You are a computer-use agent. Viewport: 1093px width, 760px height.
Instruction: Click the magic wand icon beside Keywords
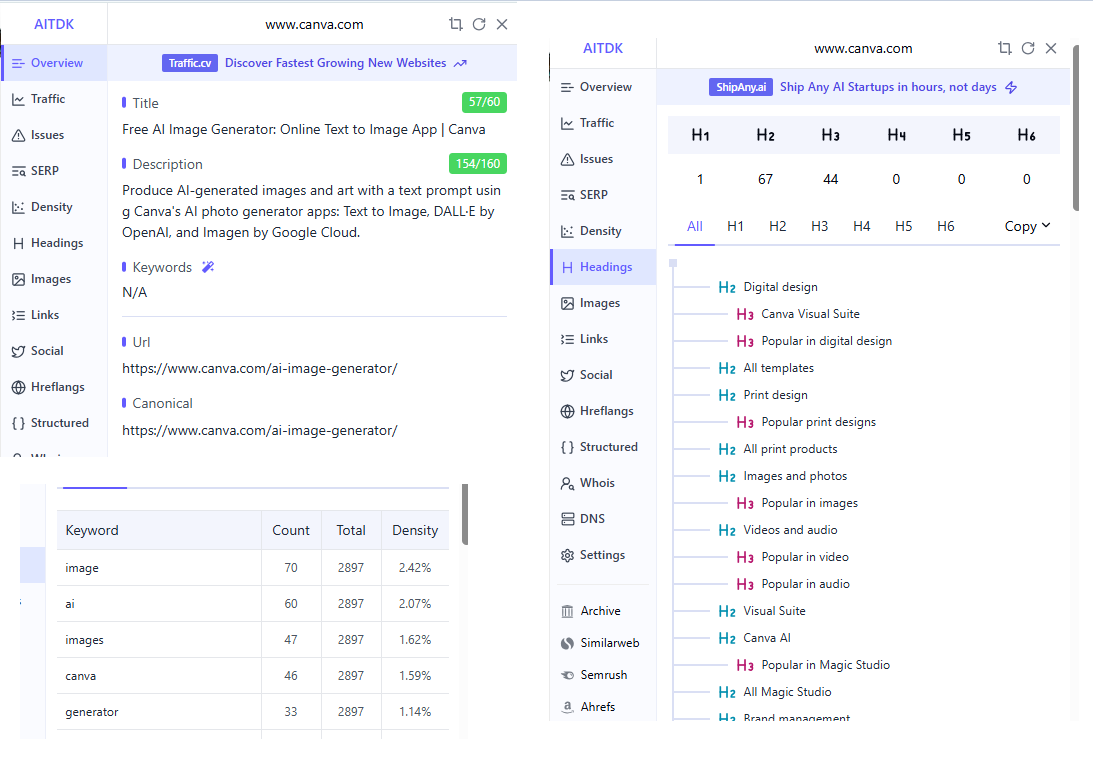pos(208,267)
